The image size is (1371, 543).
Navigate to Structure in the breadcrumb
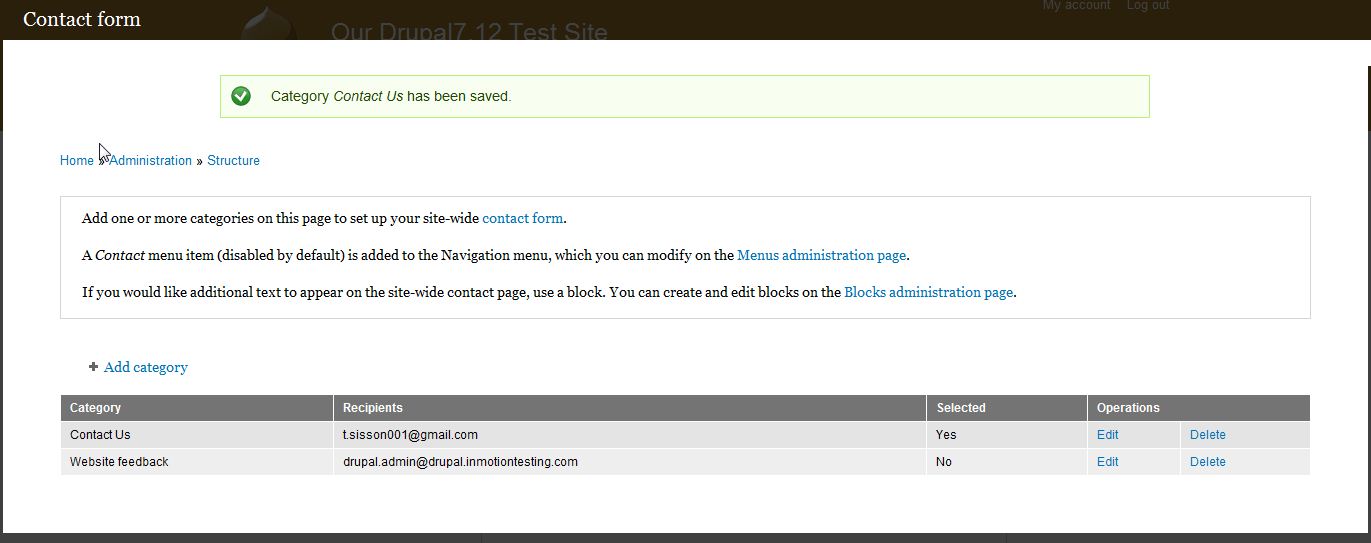(x=233, y=160)
